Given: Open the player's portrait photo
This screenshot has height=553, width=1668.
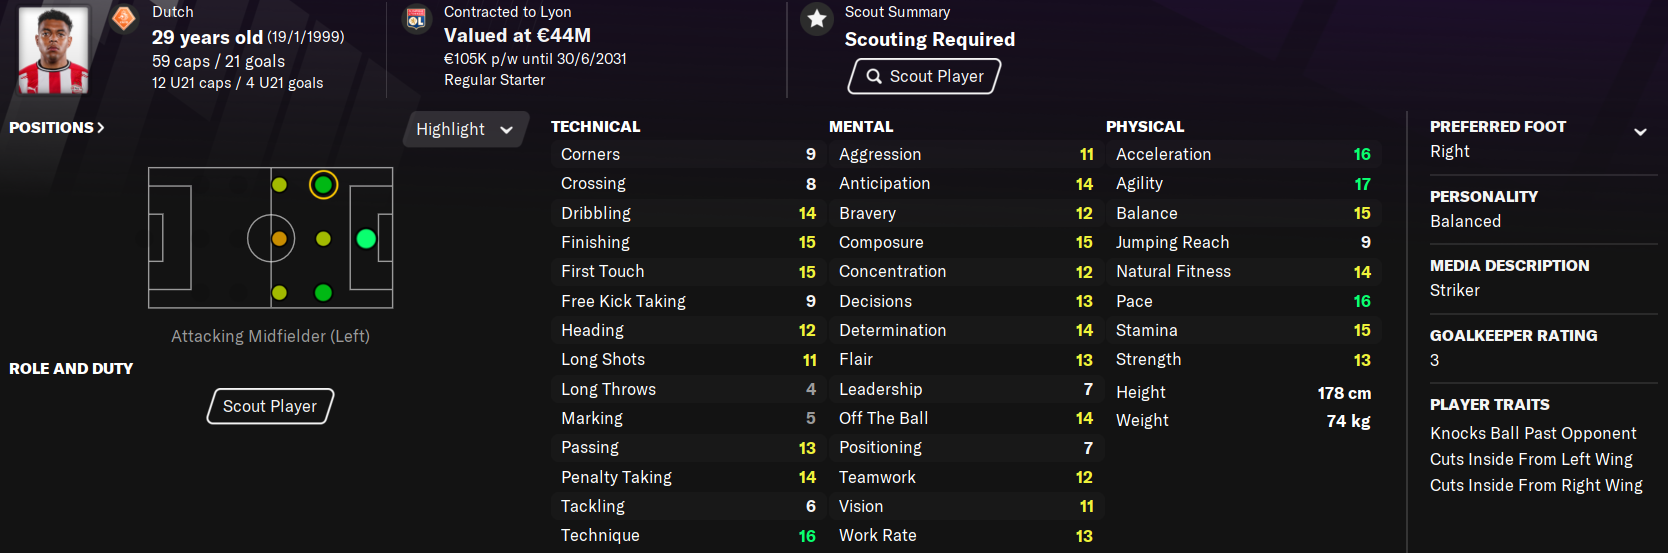Looking at the screenshot, I should click(54, 49).
